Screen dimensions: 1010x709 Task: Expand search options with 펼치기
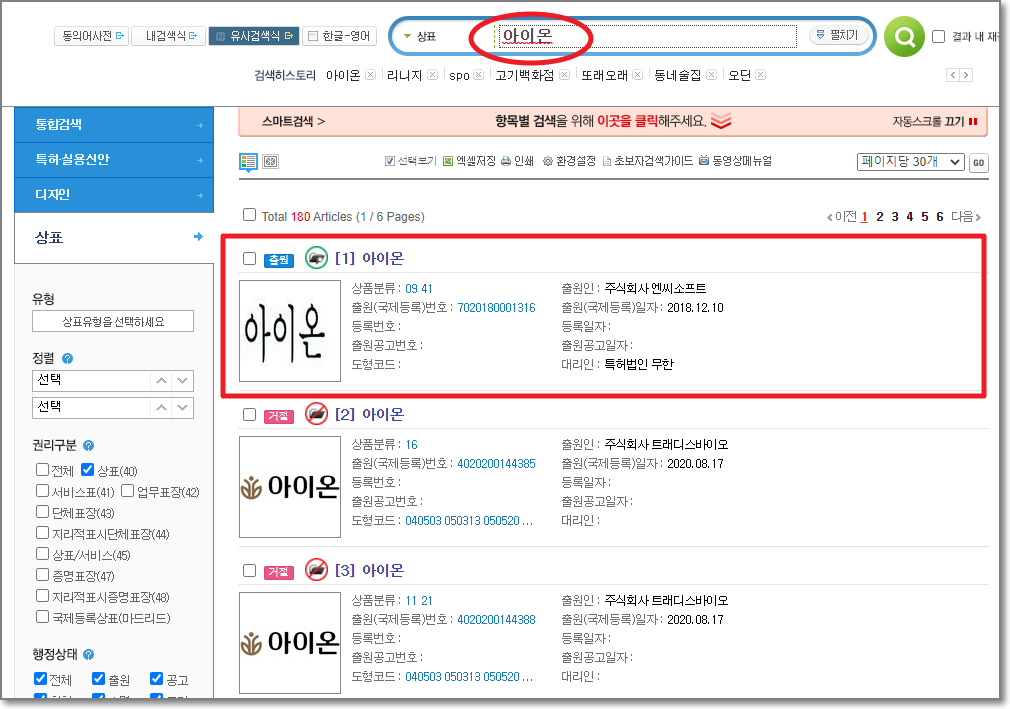click(837, 35)
